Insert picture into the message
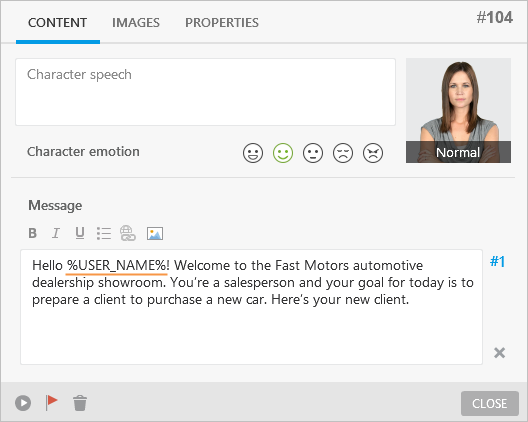The height and width of the screenshot is (422, 528). point(155,233)
